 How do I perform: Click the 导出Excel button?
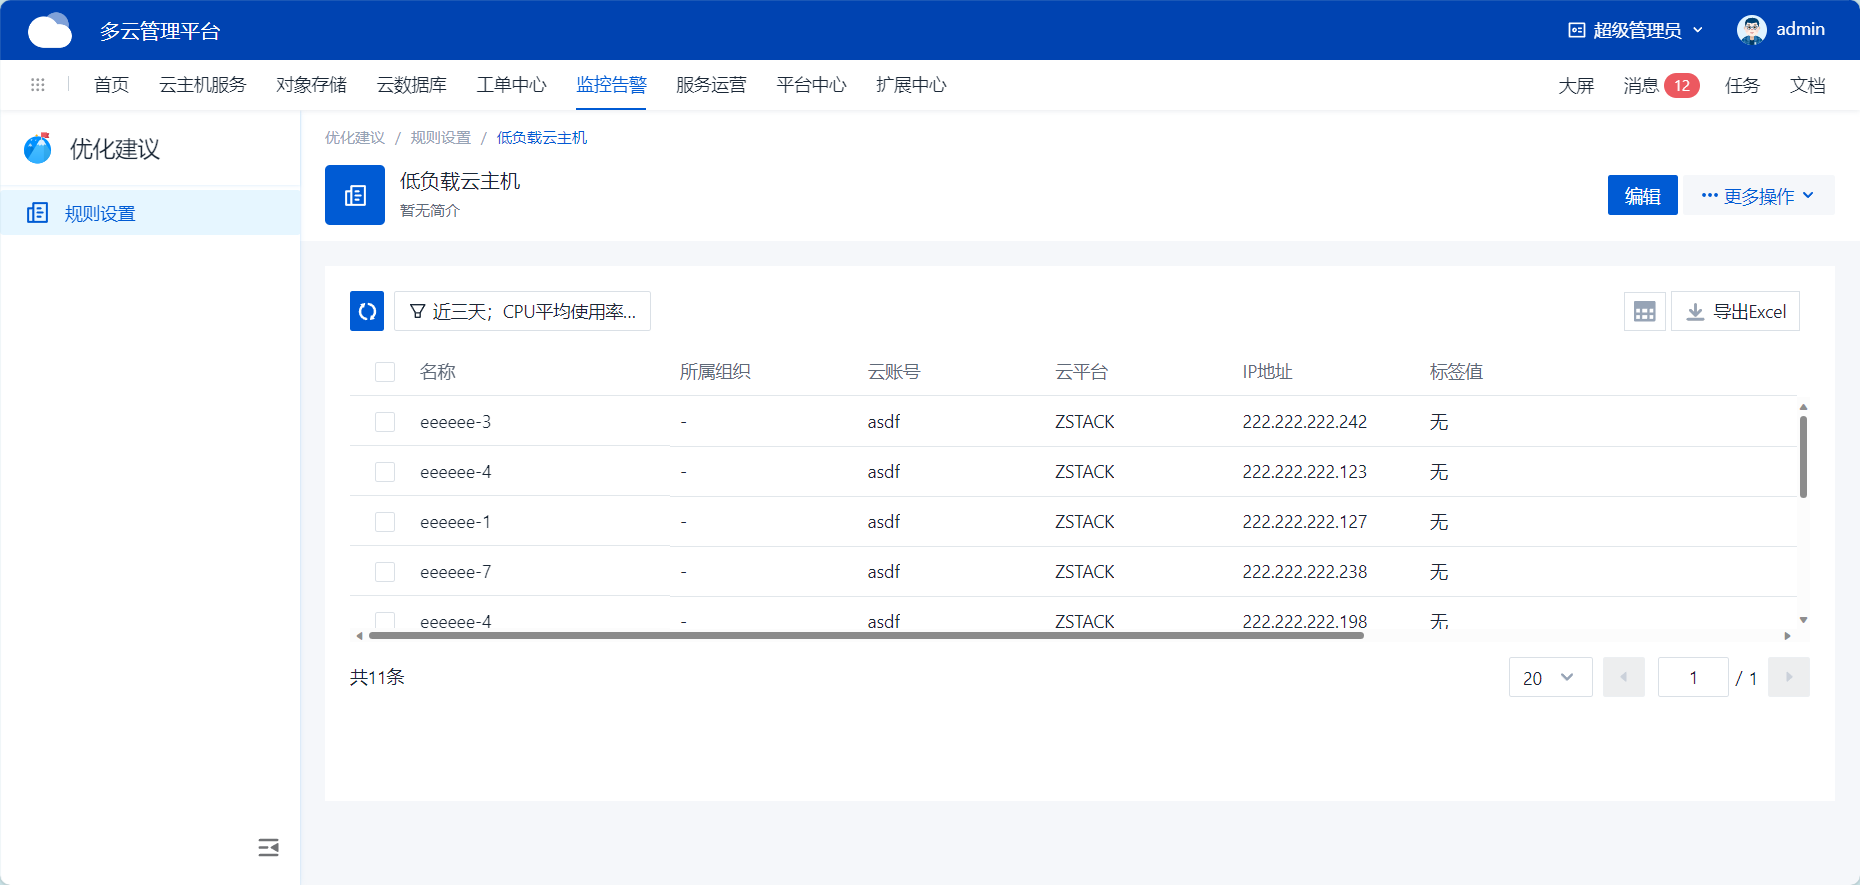coord(1735,312)
